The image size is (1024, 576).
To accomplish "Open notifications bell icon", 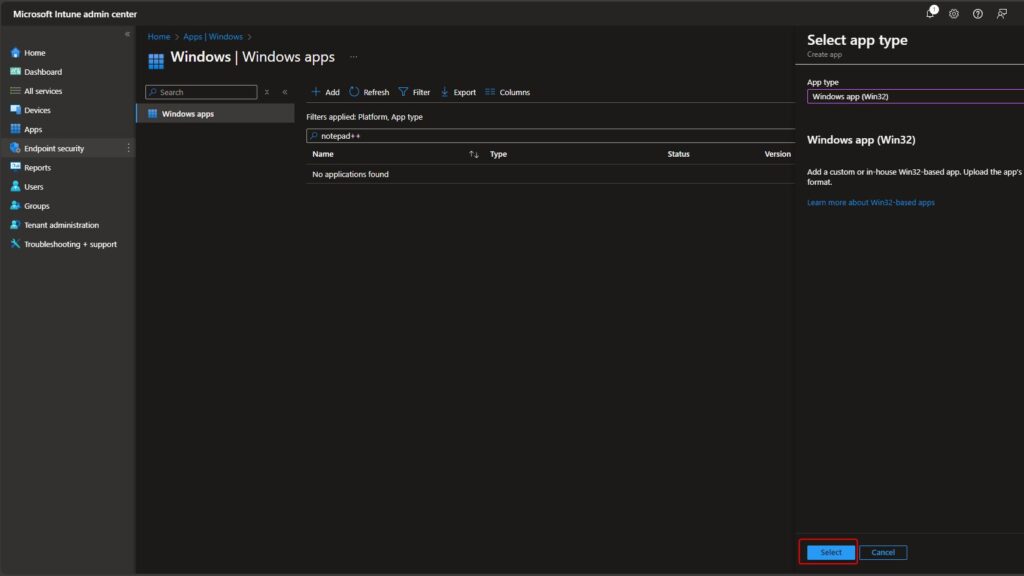I will pyautogui.click(x=931, y=13).
